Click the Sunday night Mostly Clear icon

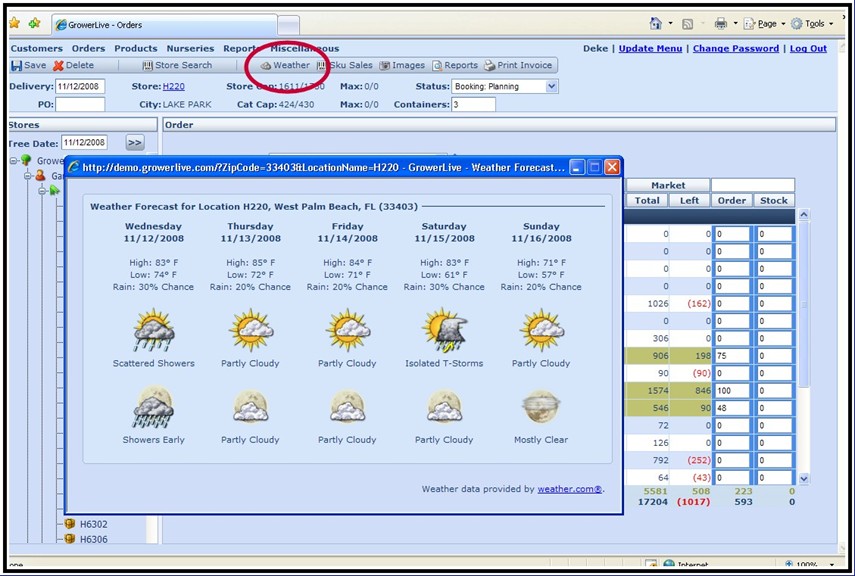click(541, 407)
